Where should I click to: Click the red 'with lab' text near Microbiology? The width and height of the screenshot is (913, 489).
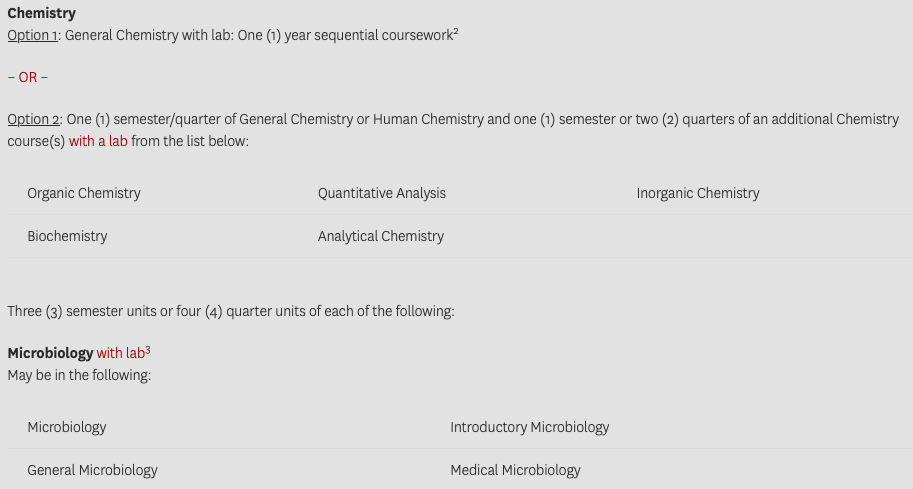pyautogui.click(x=121, y=353)
